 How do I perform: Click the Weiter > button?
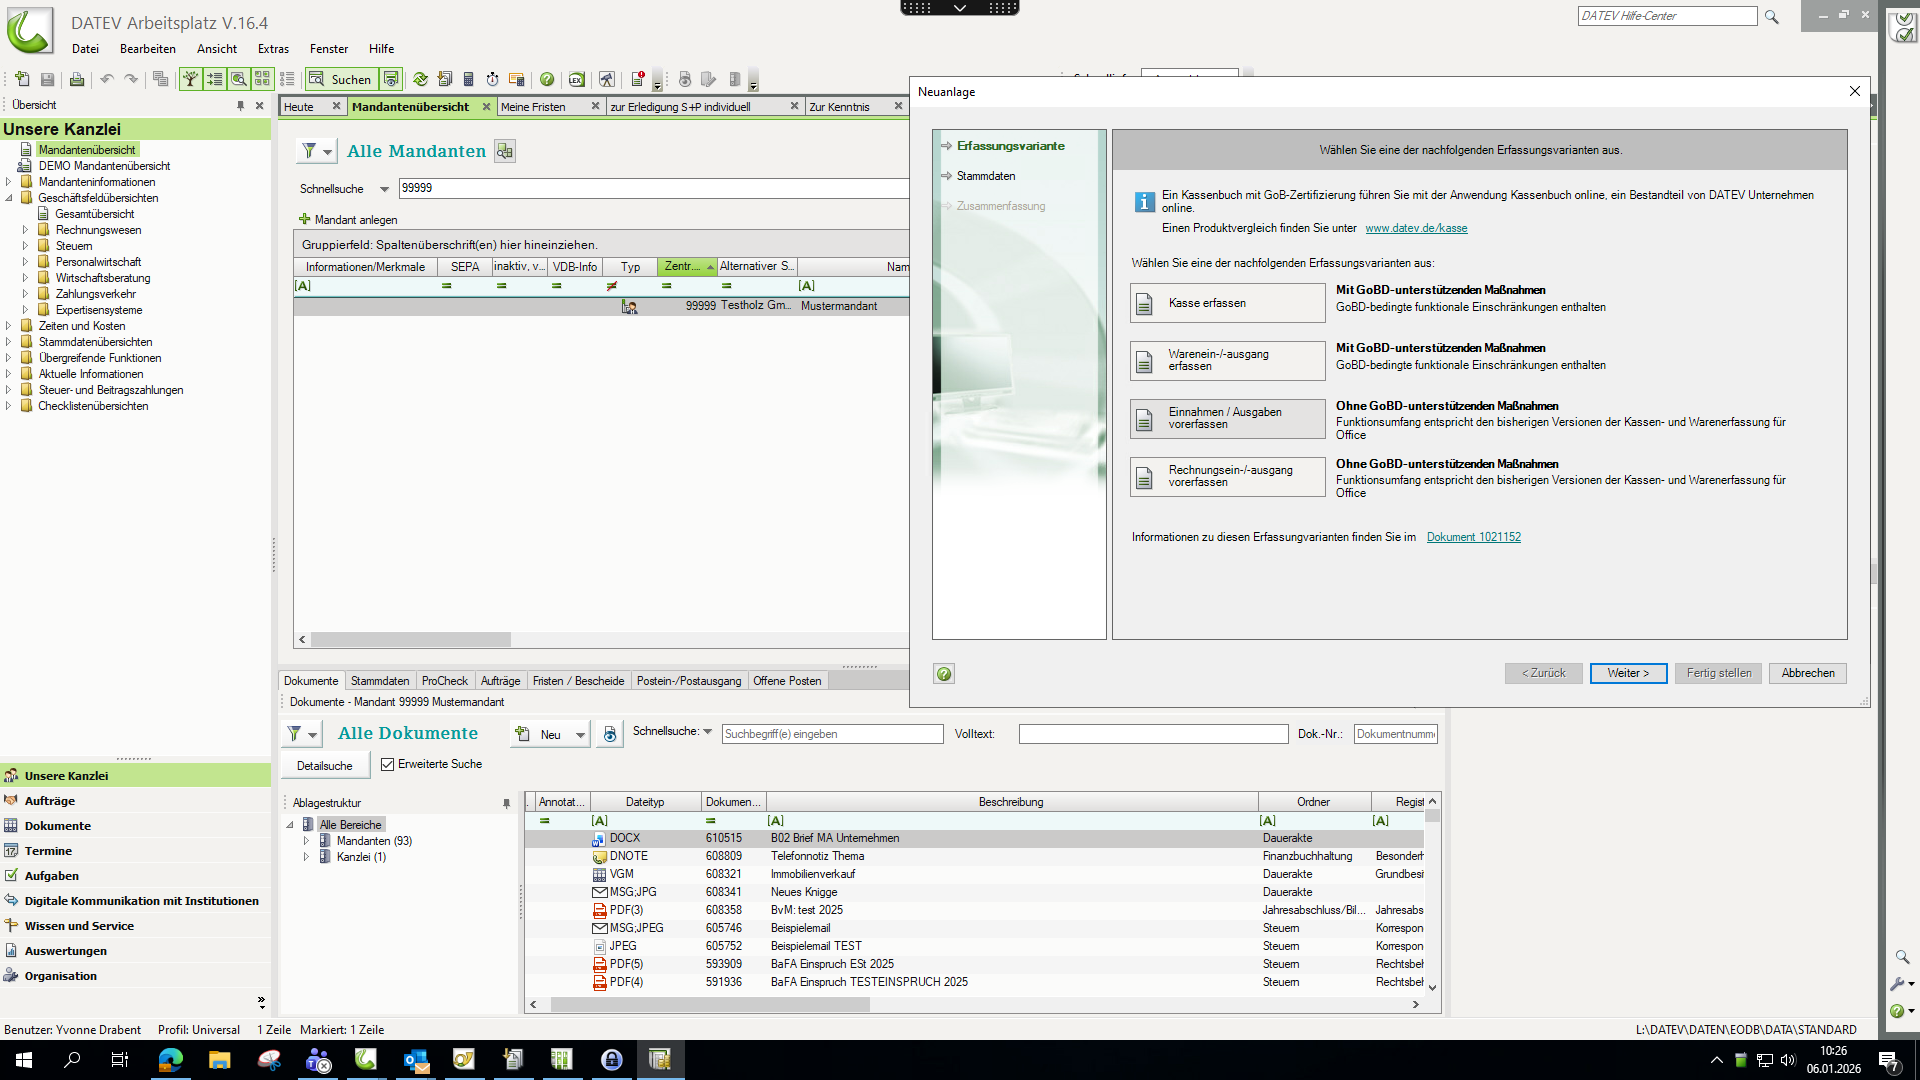tap(1627, 674)
